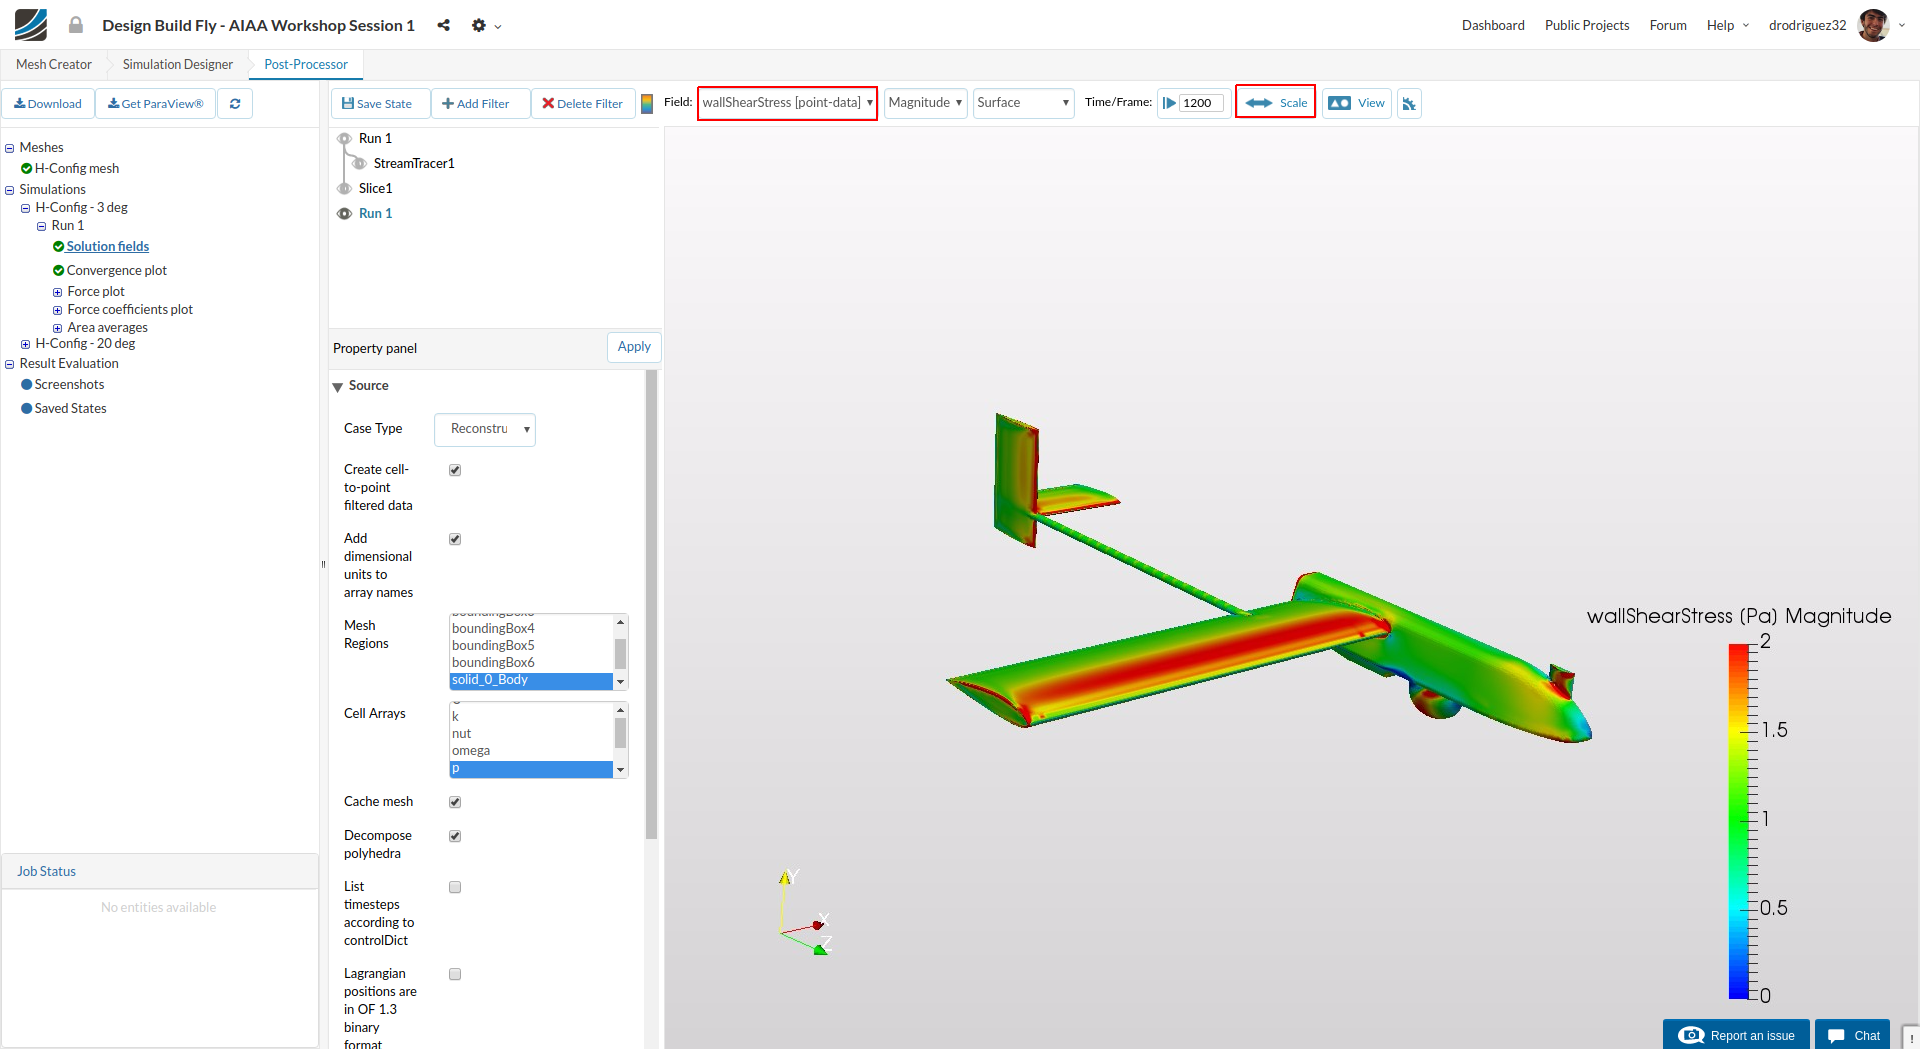Click the play animation button

[x=1169, y=103]
